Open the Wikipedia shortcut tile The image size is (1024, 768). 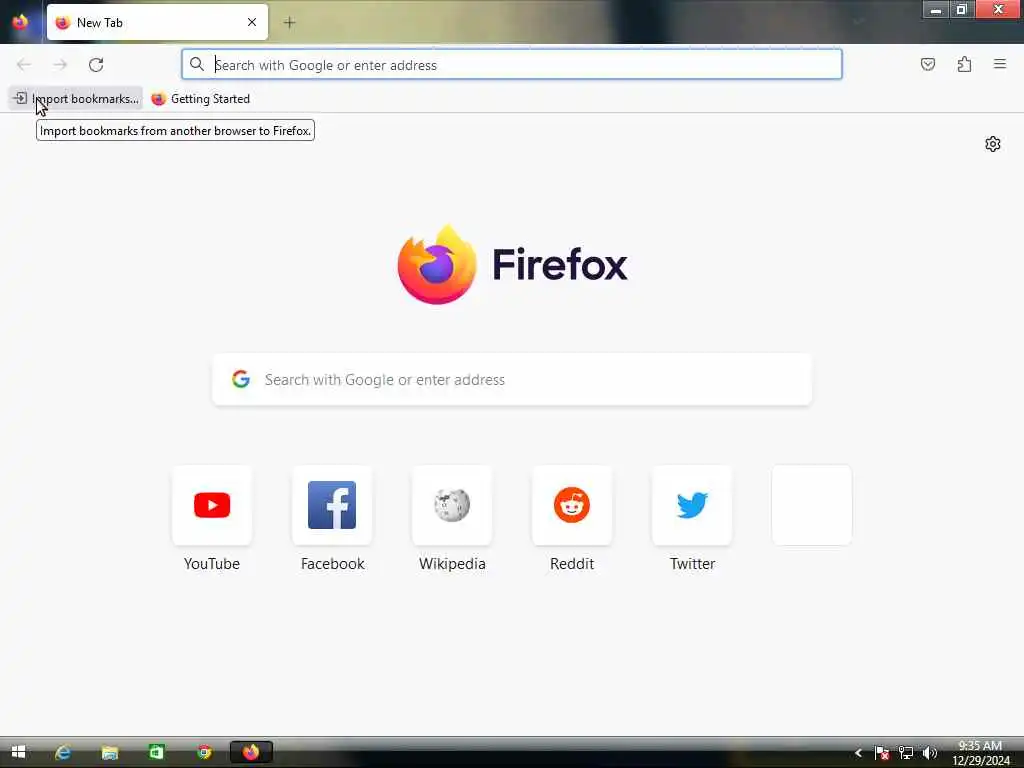click(452, 505)
